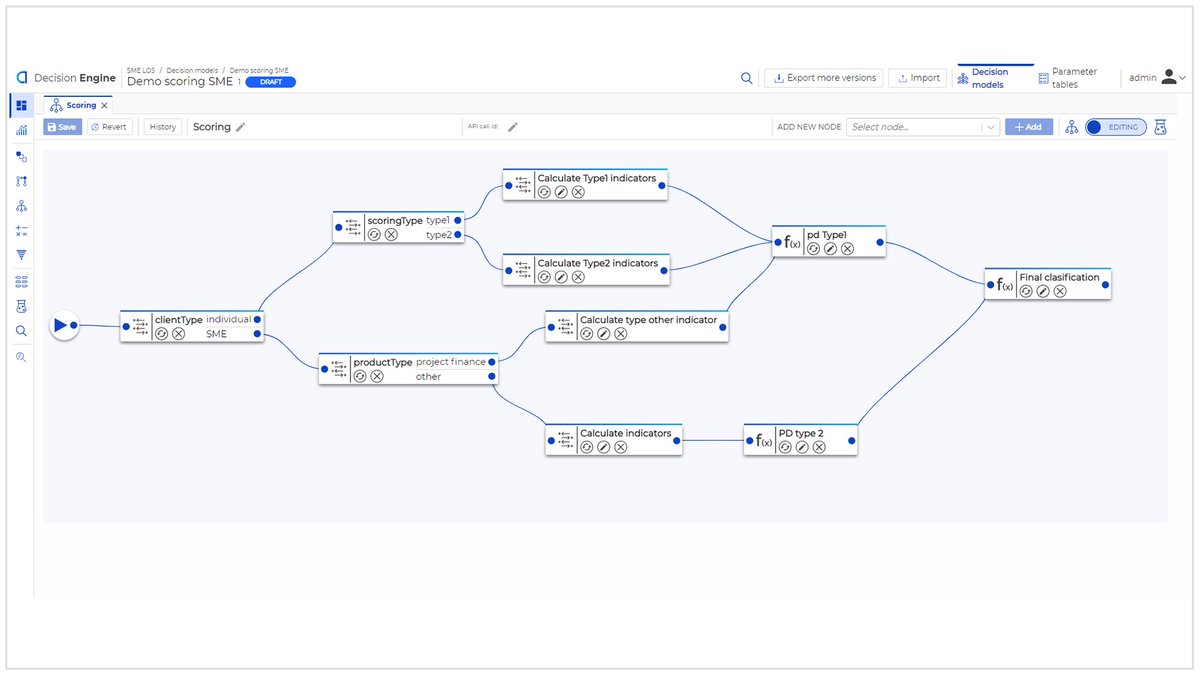Screen dimensions: 1200x675
Task: Open the lab flask icon in sidebar
Action: pos(21,306)
